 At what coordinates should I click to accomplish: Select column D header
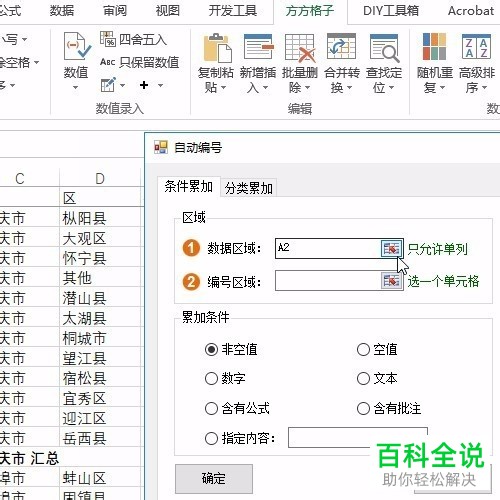100,179
